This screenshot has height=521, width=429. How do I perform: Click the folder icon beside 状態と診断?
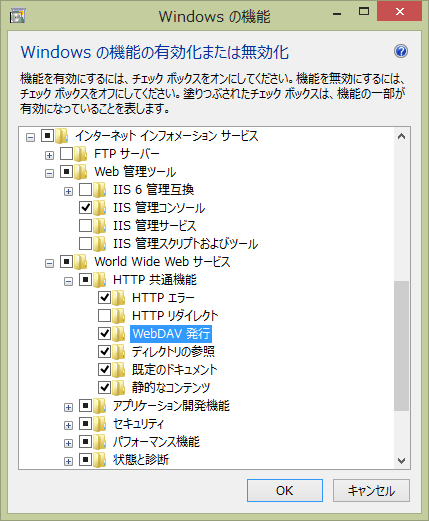[x=100, y=460]
